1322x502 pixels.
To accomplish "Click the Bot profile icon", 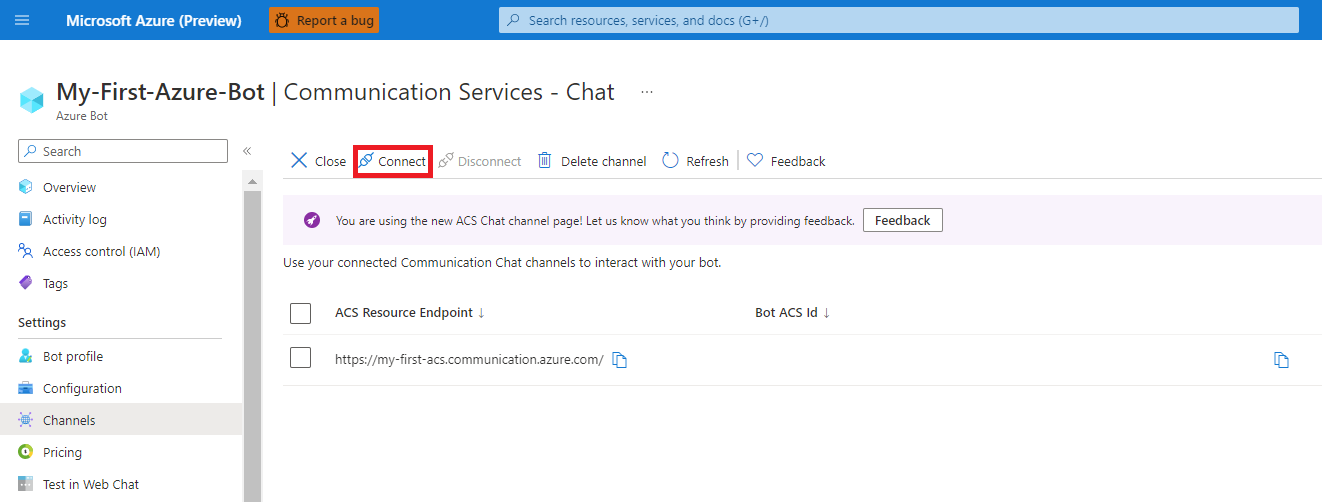I will pos(26,356).
